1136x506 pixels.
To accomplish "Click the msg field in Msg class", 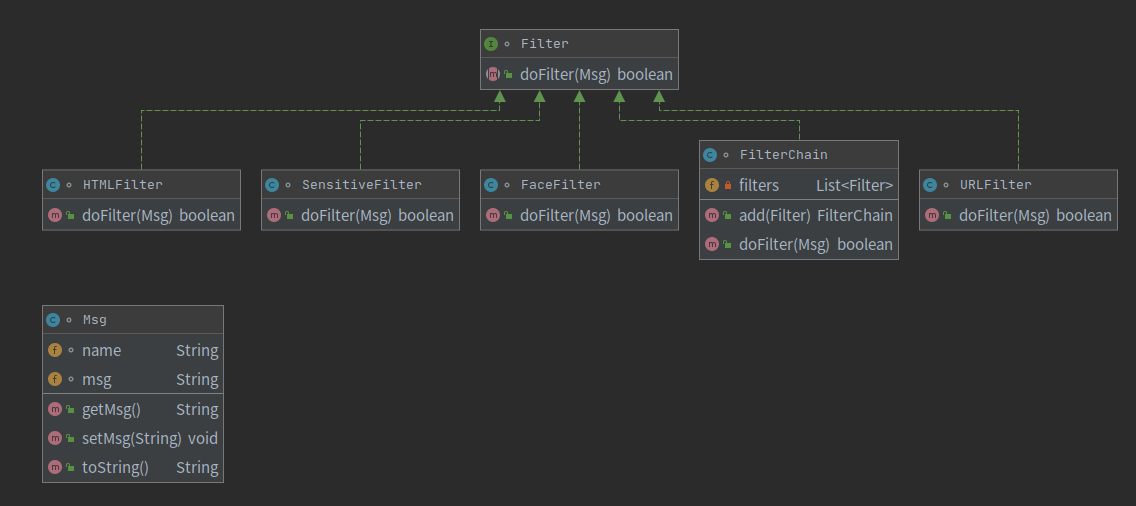I will click(96, 380).
